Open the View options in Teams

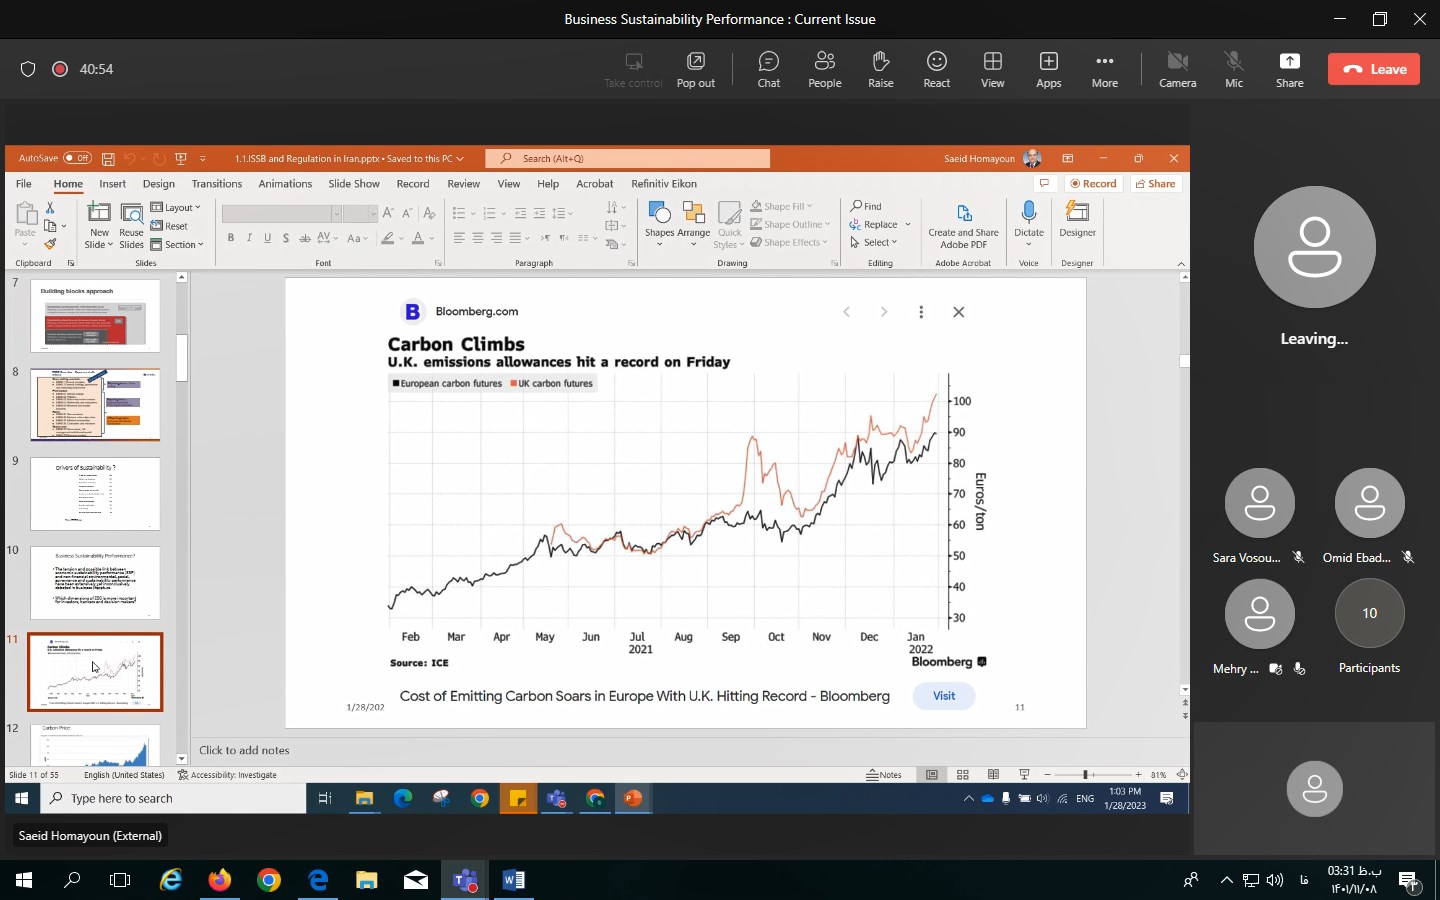click(992, 69)
